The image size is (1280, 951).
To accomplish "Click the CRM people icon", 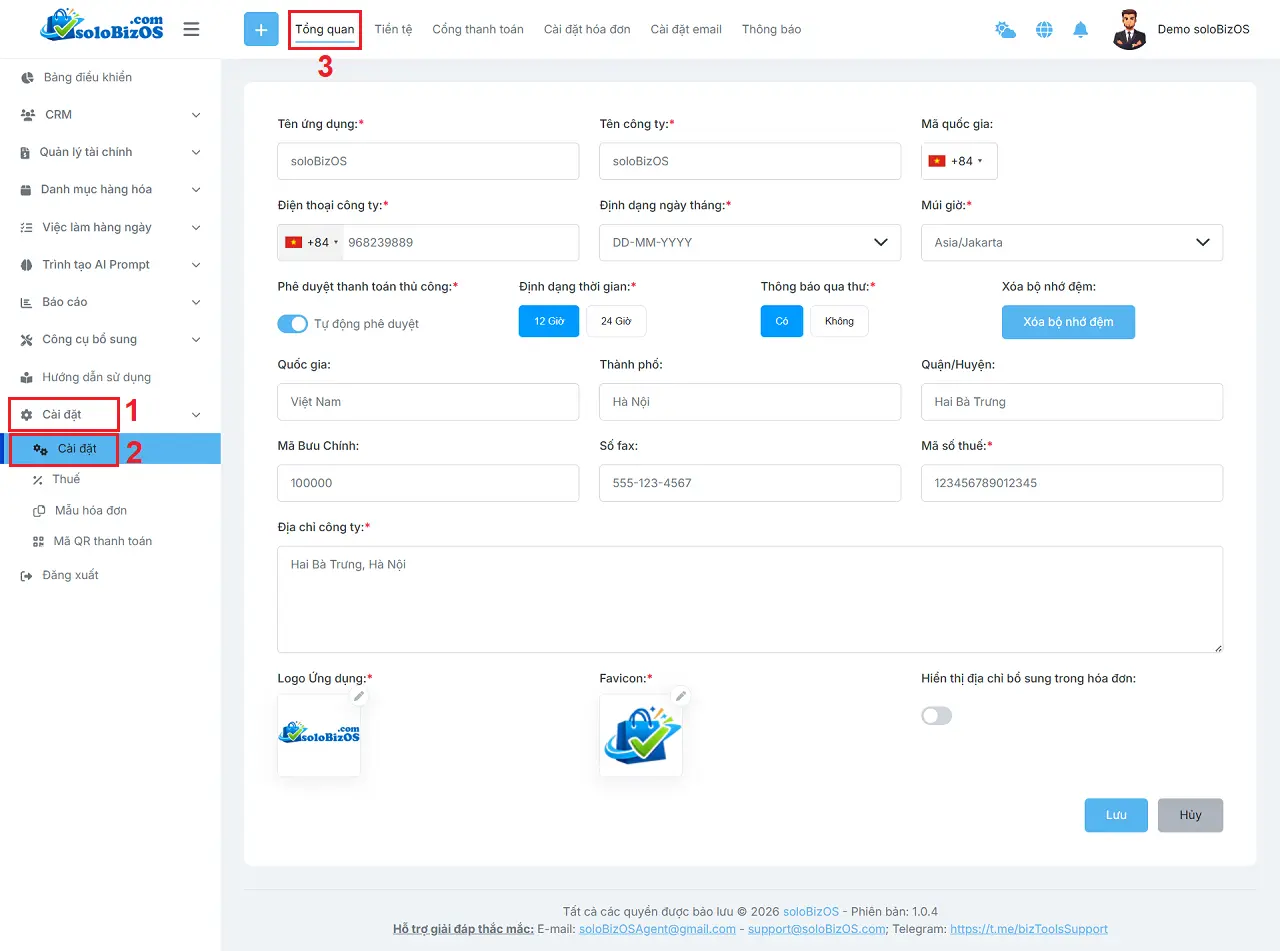I will click(x=28, y=115).
